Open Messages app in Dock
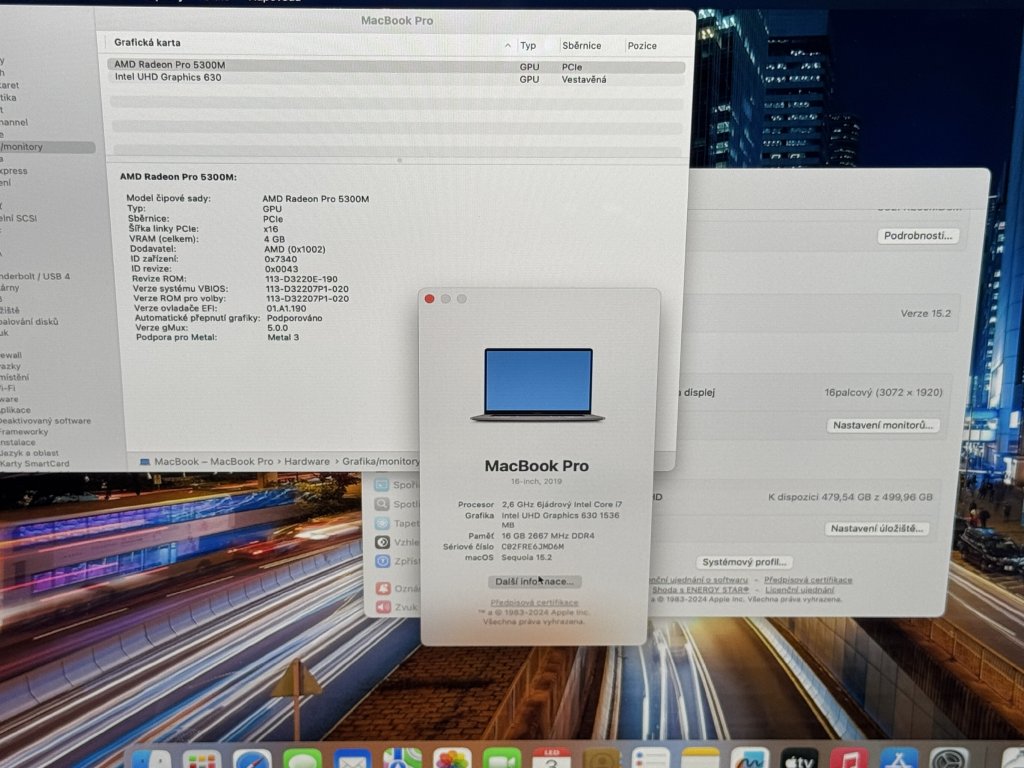The width and height of the screenshot is (1024, 768). coord(302,760)
